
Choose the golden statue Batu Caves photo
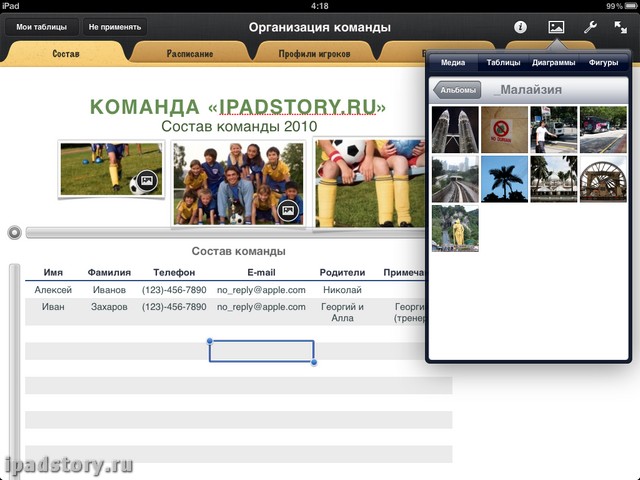pyautogui.click(x=455, y=229)
